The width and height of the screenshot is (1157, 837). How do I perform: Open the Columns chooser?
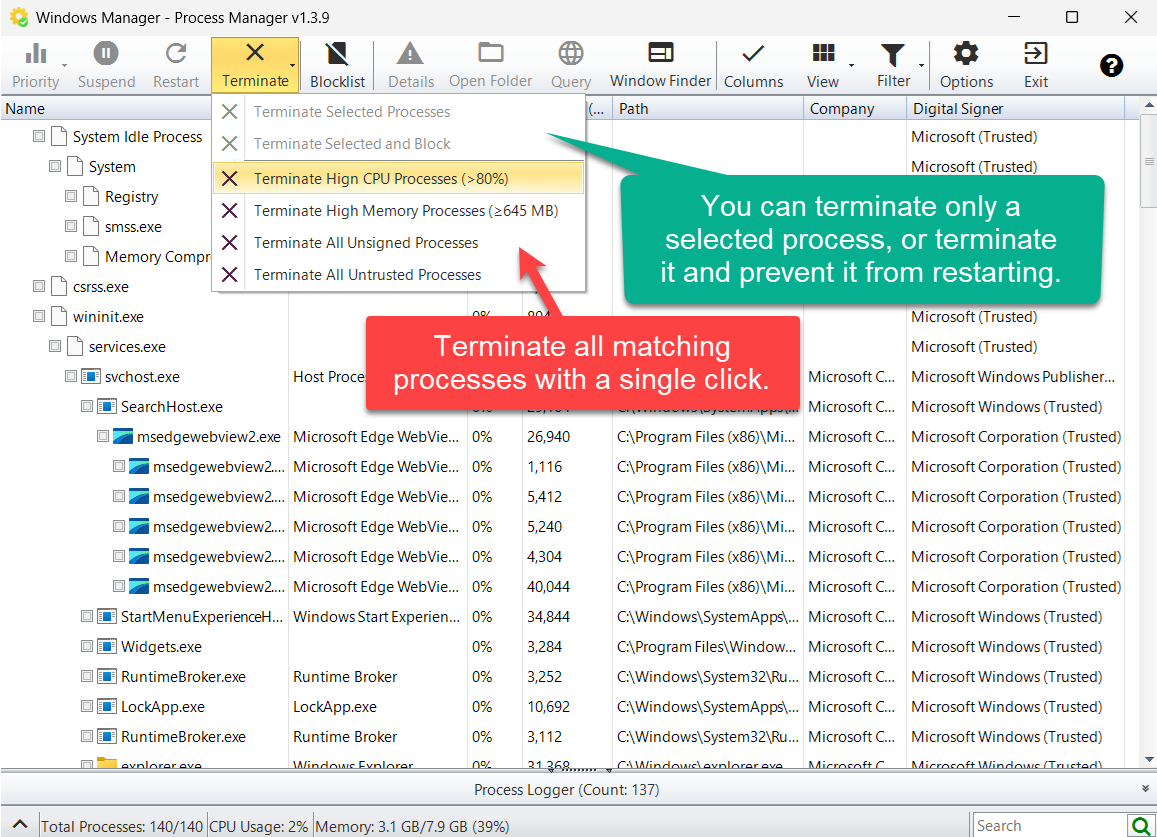pos(753,65)
